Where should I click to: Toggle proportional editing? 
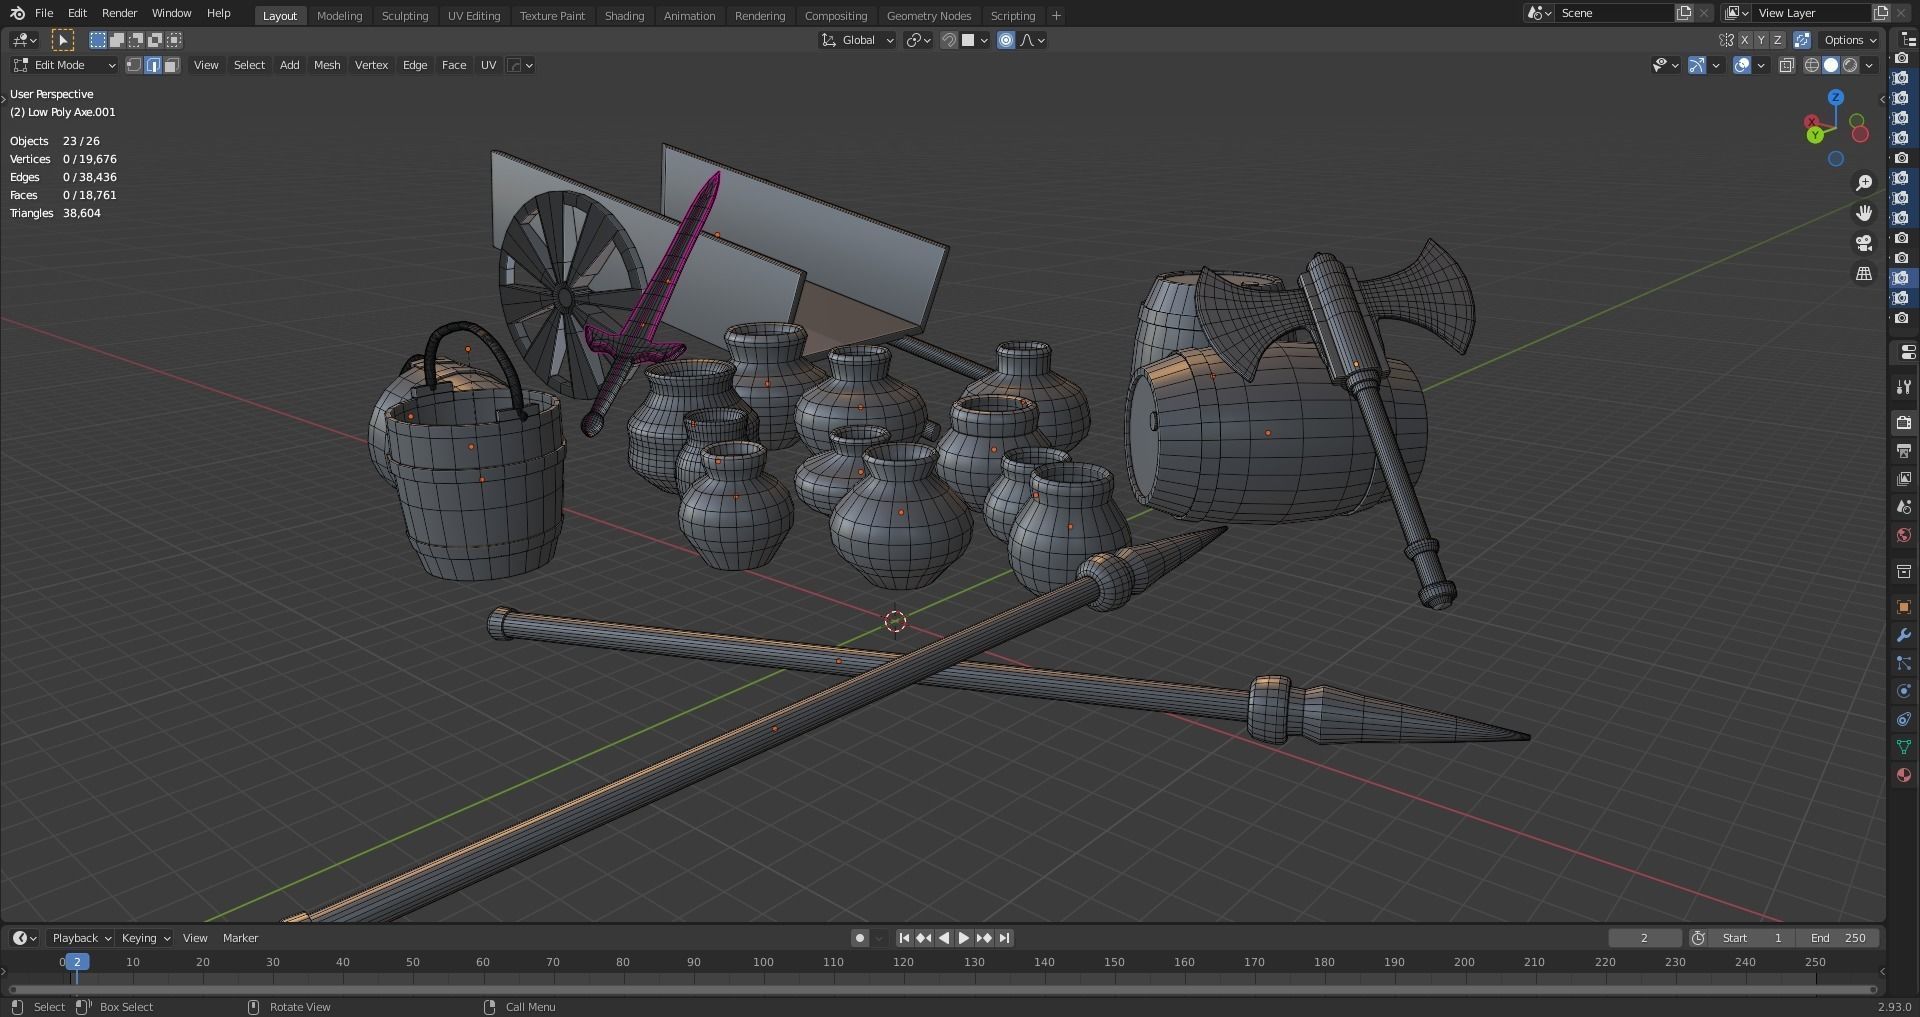click(1006, 40)
